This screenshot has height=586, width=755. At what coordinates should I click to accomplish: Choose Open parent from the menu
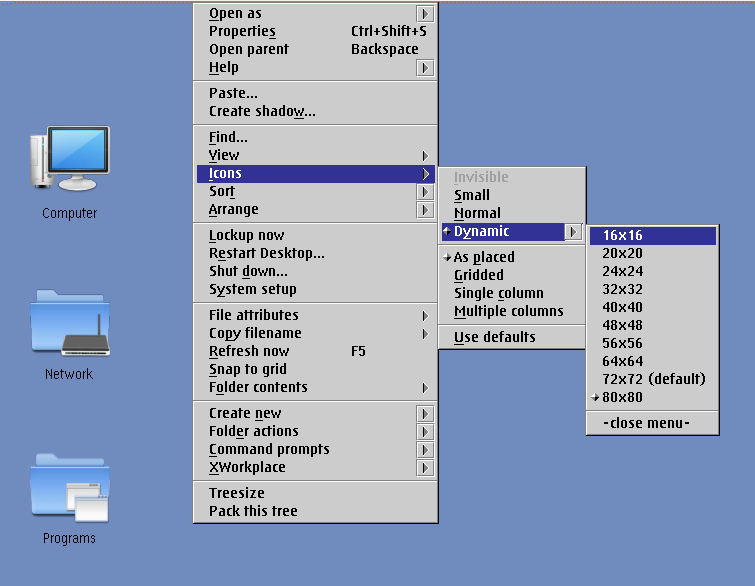click(x=316, y=49)
